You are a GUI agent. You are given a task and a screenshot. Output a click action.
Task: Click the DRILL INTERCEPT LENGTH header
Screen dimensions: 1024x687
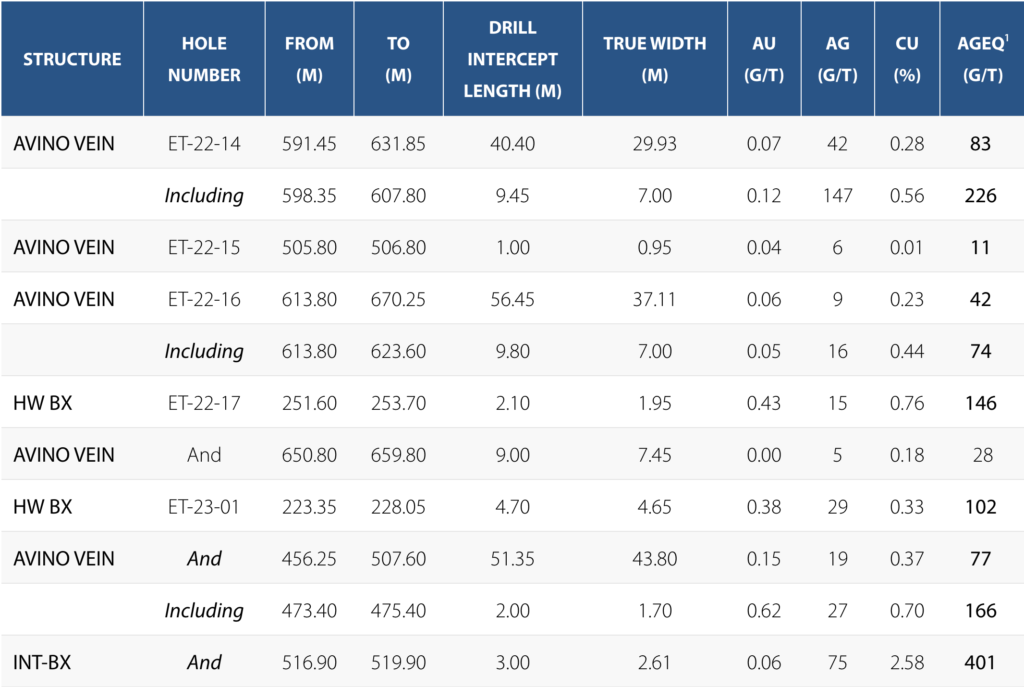click(511, 59)
